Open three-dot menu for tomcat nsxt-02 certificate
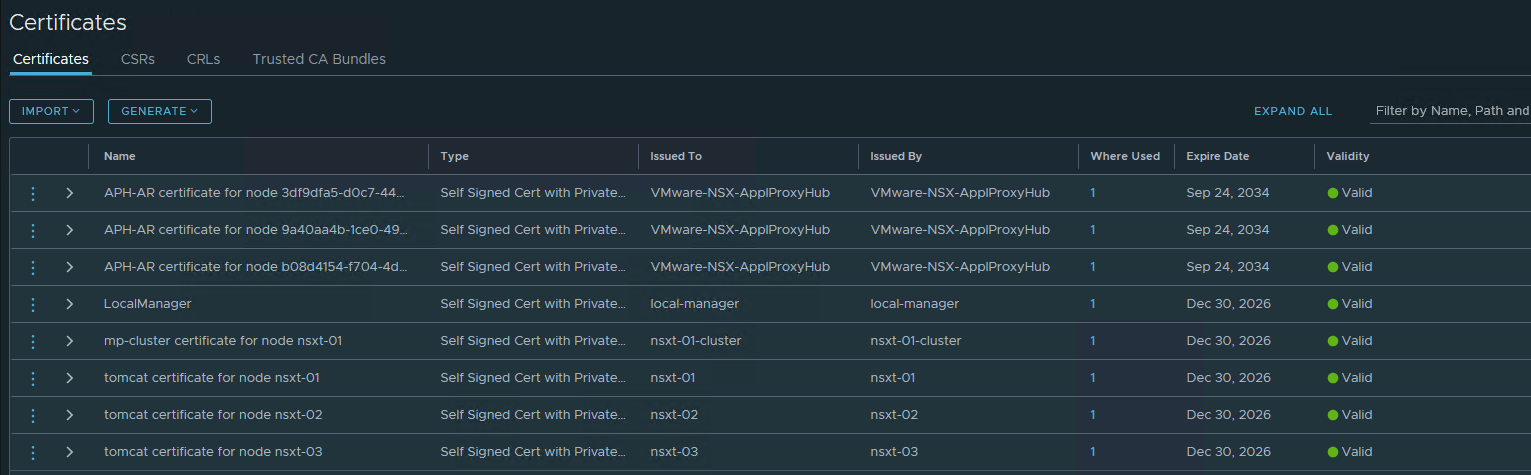The width and height of the screenshot is (1531, 475). 32,415
